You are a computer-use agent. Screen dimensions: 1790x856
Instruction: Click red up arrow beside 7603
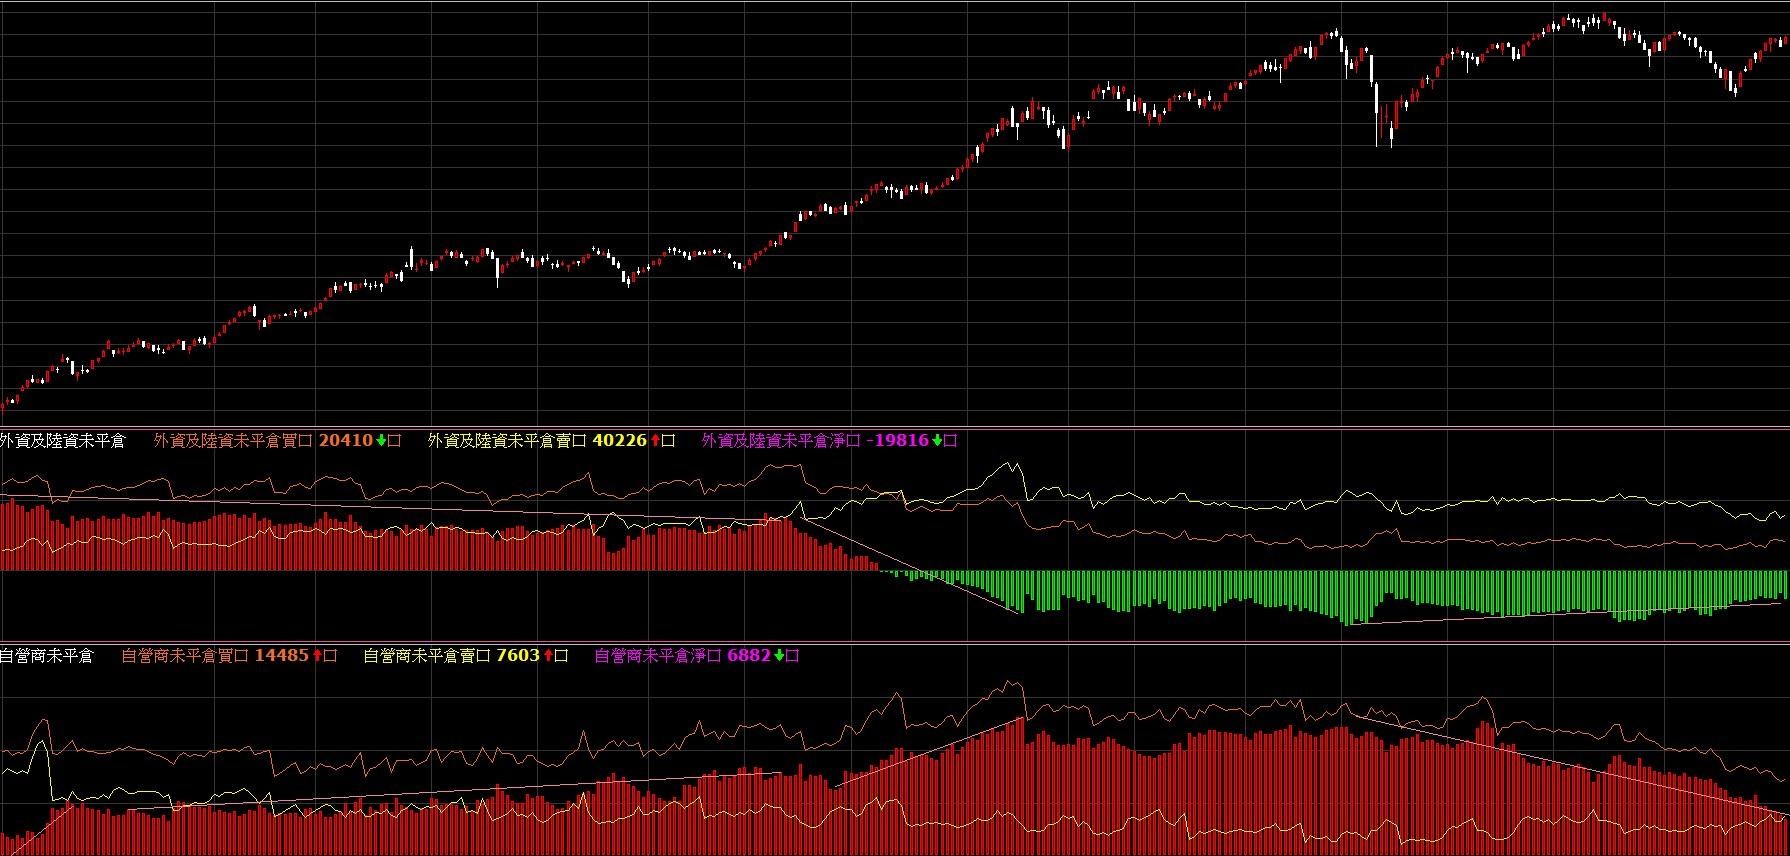(548, 656)
